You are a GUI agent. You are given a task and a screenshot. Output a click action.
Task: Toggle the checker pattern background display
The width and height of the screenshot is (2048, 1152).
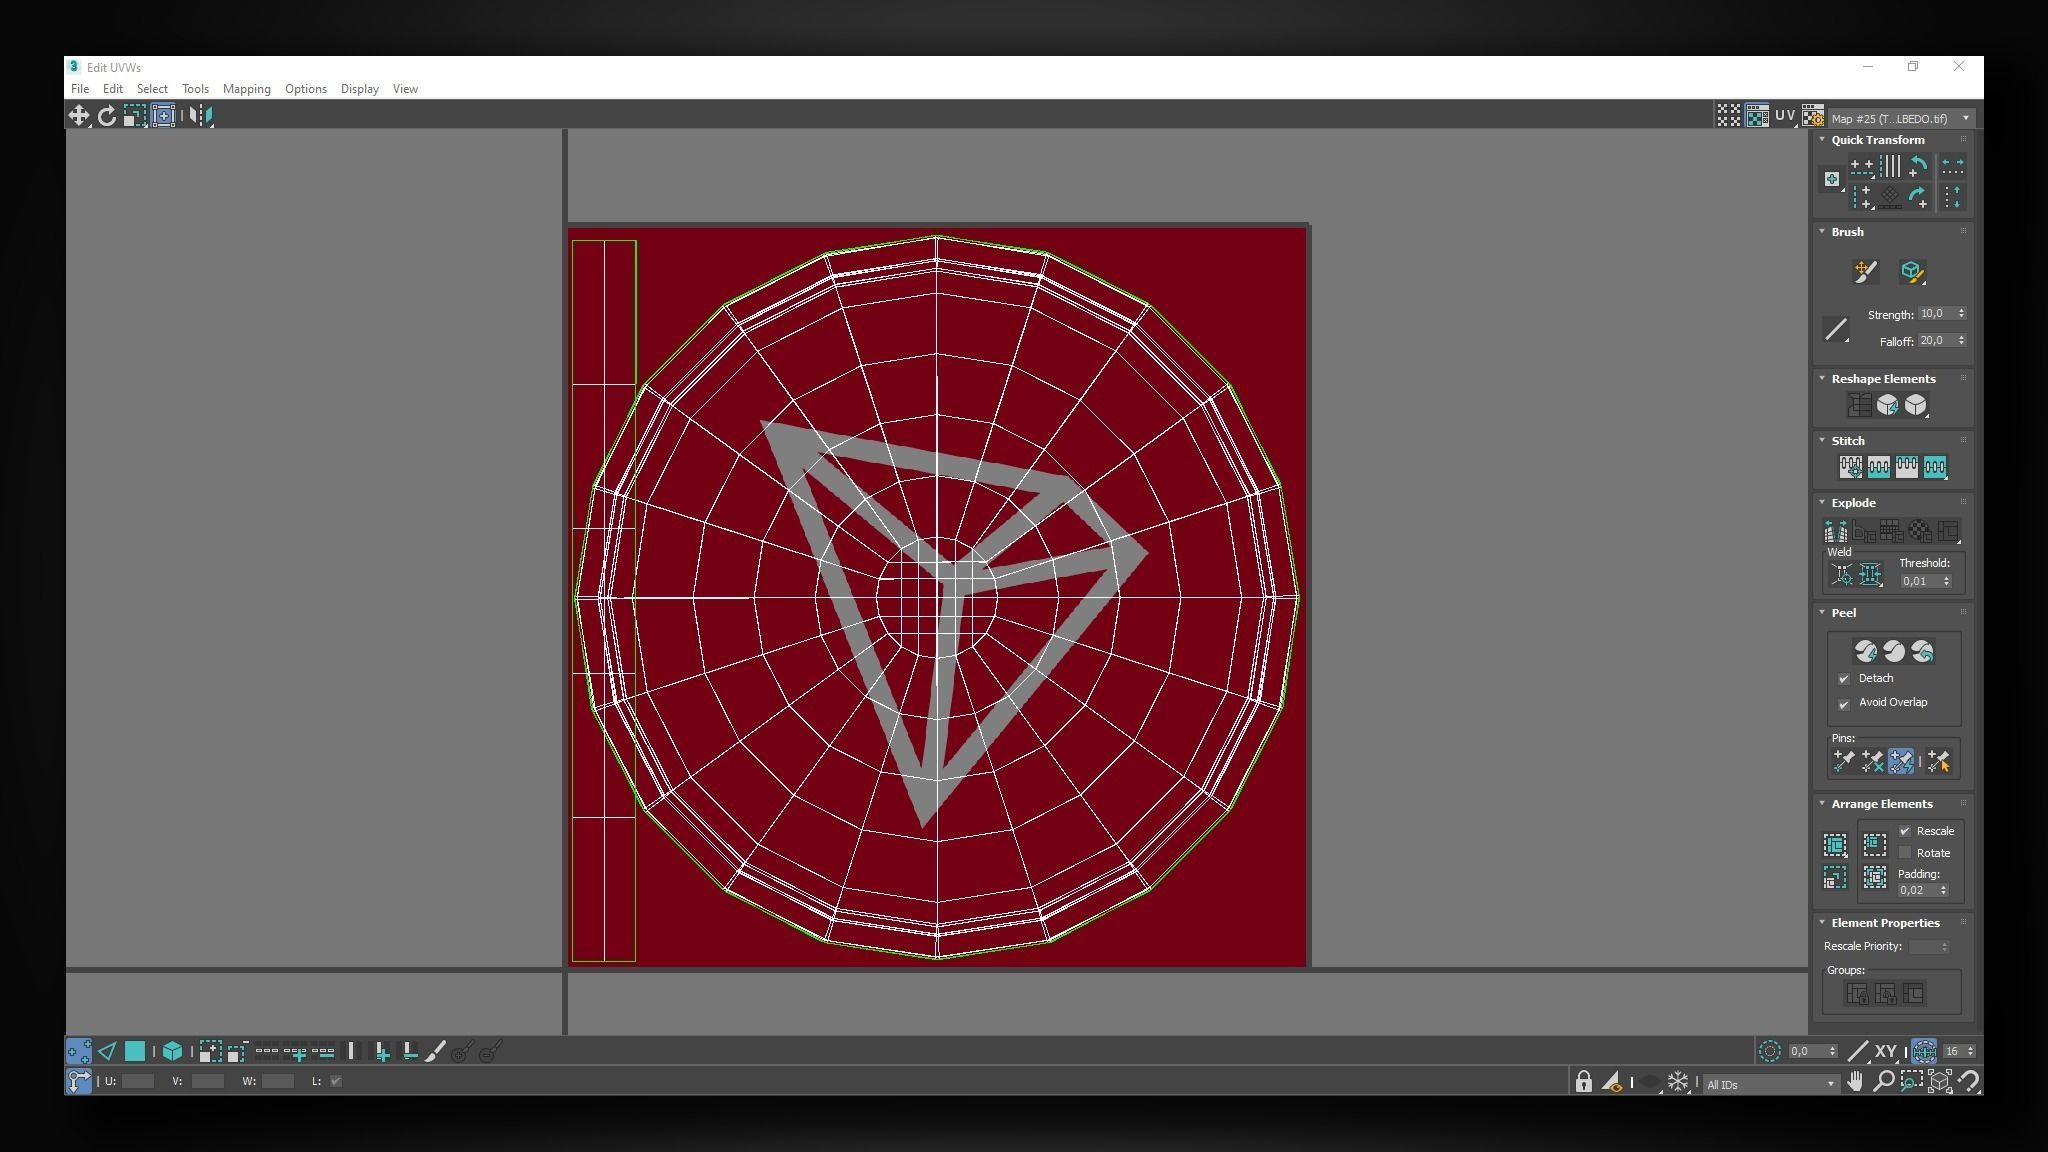pos(1757,116)
